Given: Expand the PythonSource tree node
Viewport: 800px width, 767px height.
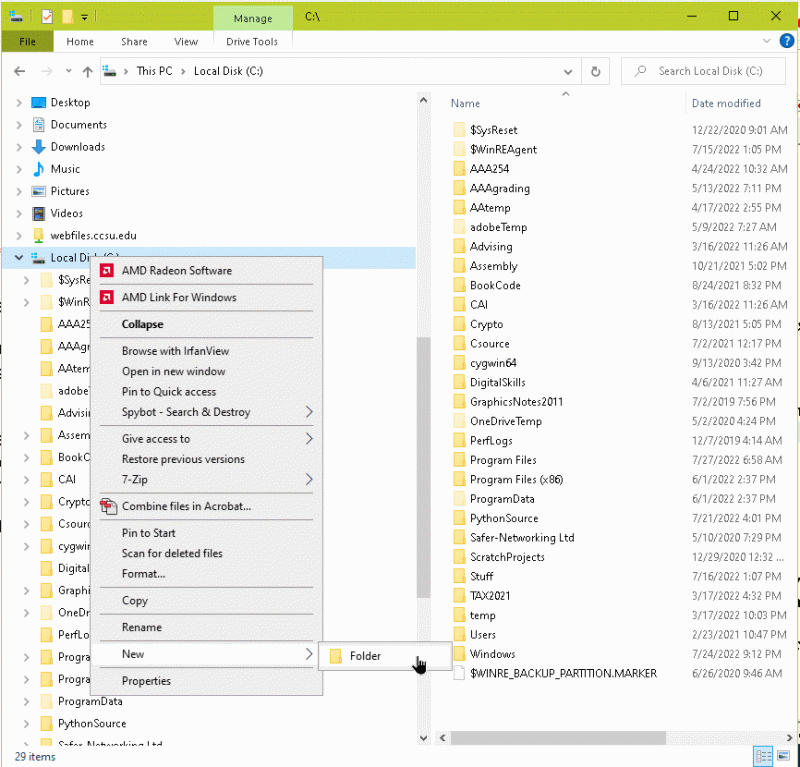Looking at the screenshot, I should [x=27, y=723].
